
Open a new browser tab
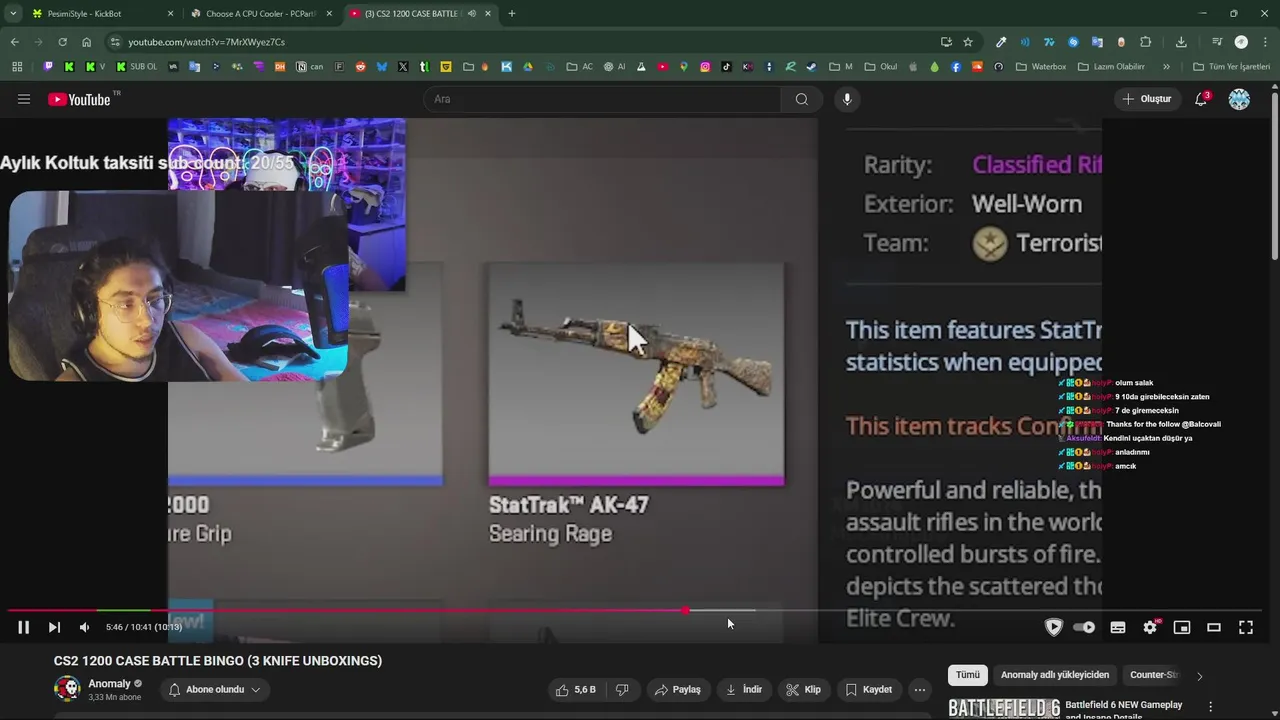click(x=512, y=14)
